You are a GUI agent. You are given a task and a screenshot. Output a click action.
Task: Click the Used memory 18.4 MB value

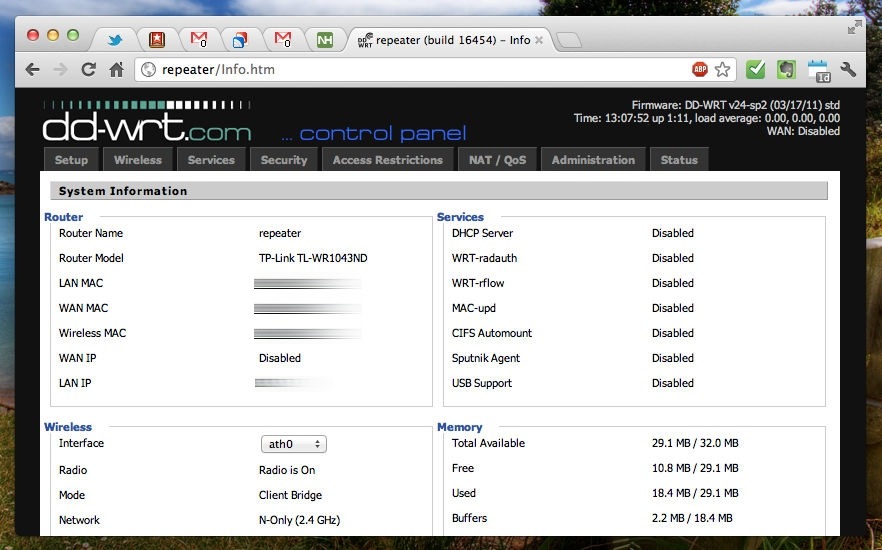(695, 493)
